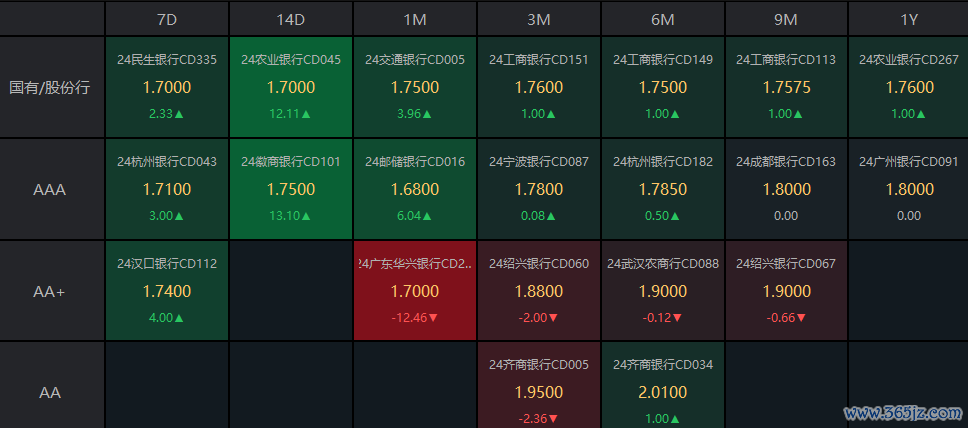Open the 24齐商银行CD034 cell
Viewport: 968px width, 428px height.
tap(662, 385)
